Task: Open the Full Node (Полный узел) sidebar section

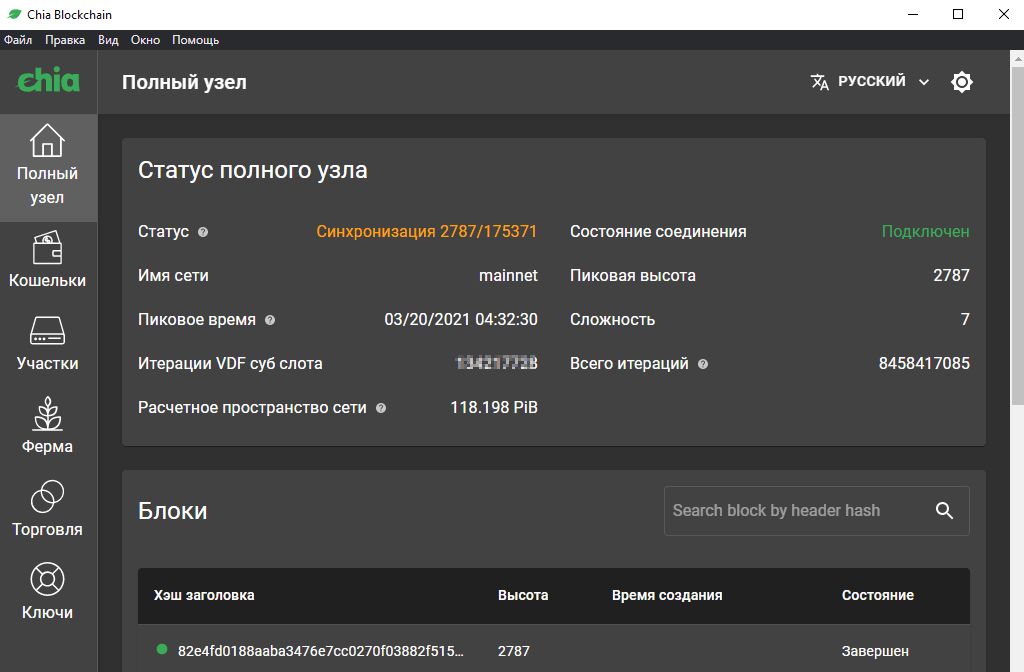Action: [x=48, y=167]
